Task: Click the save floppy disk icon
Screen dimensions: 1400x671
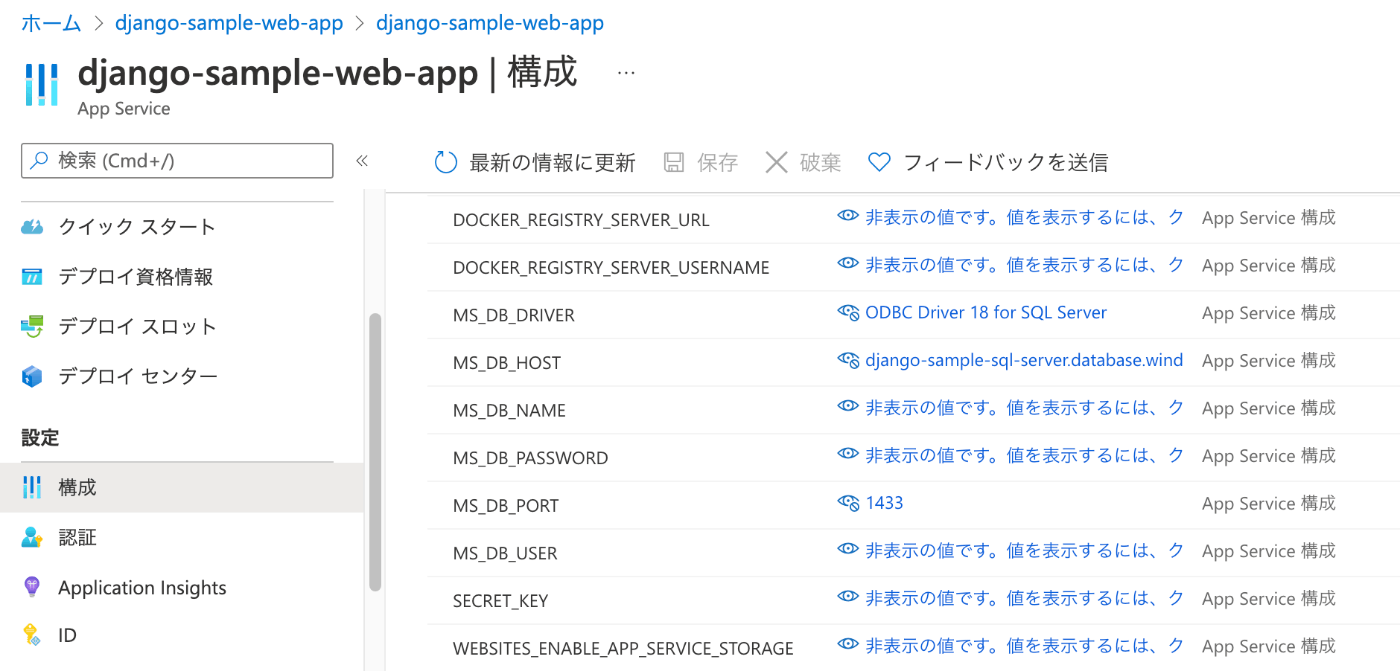Action: pyautogui.click(x=674, y=162)
